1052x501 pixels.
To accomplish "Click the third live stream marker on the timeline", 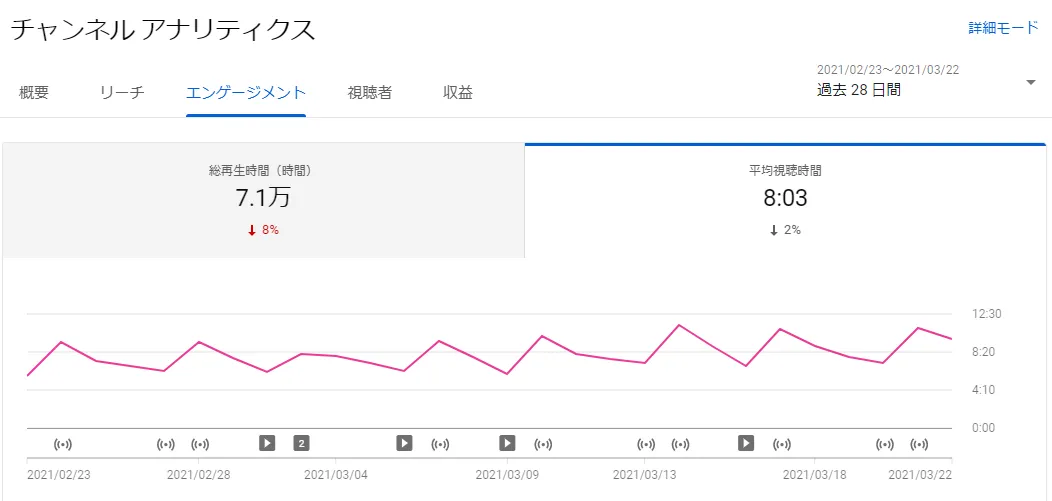I will pyautogui.click(x=200, y=443).
